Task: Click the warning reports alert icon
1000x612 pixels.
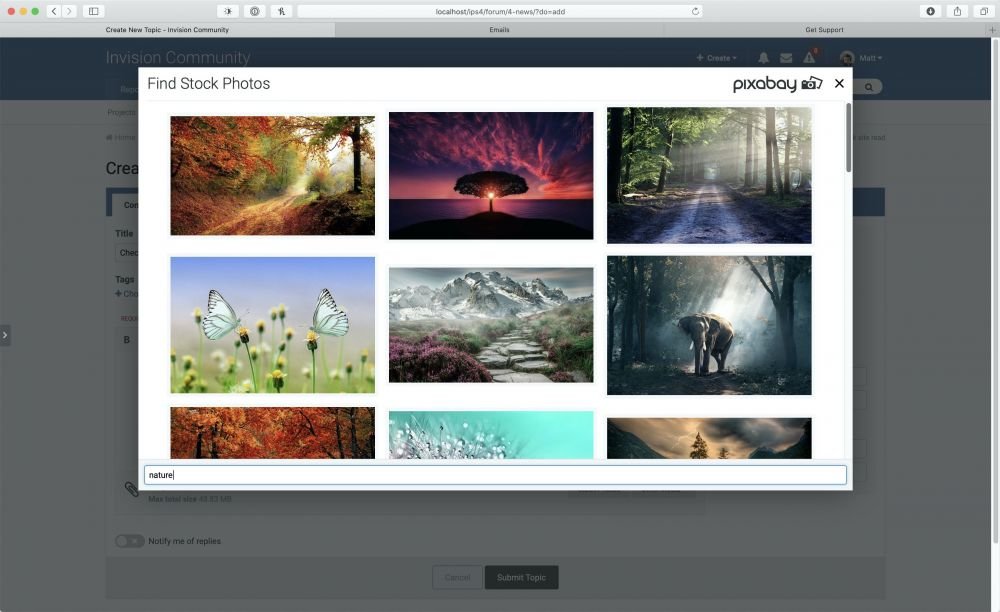Action: pyautogui.click(x=809, y=59)
